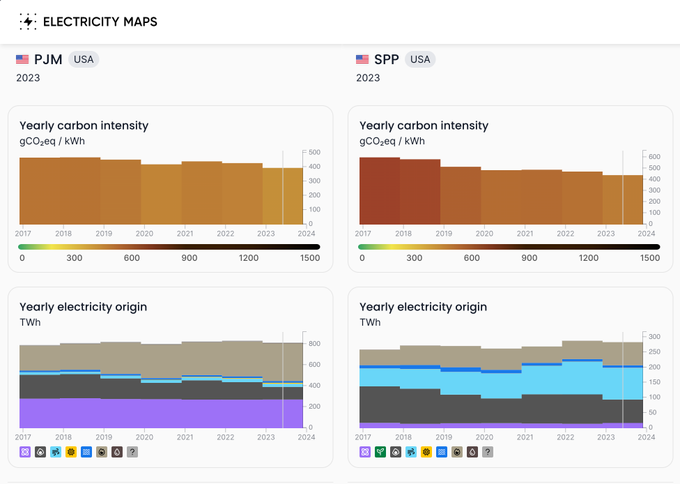
Task: Click the gas legend icon in PJM origin chart
Action: 101,452
